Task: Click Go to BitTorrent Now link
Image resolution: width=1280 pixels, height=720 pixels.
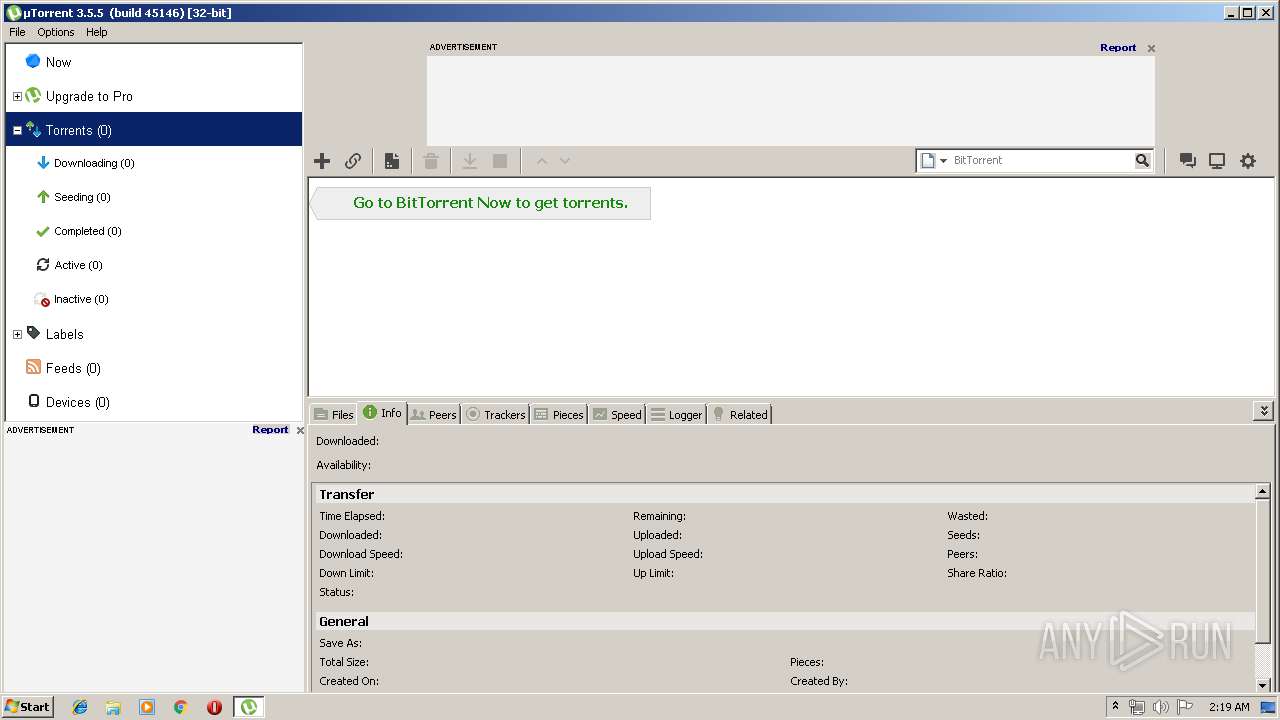Action: point(490,203)
